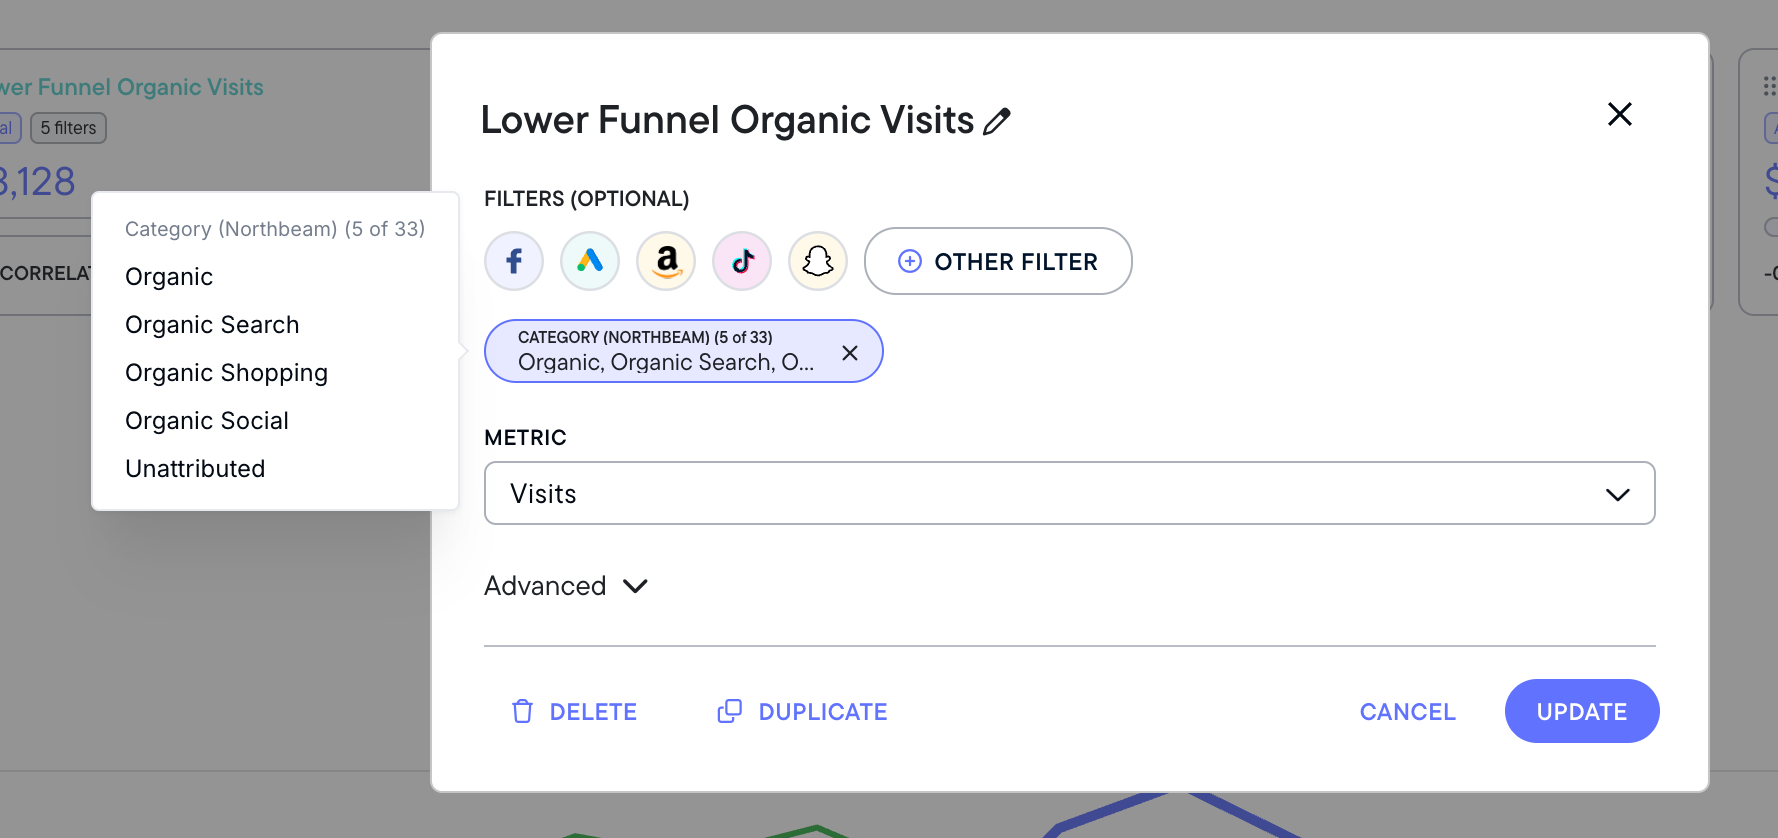Choose Unattributed in the category list
The height and width of the screenshot is (838, 1778).
195,469
